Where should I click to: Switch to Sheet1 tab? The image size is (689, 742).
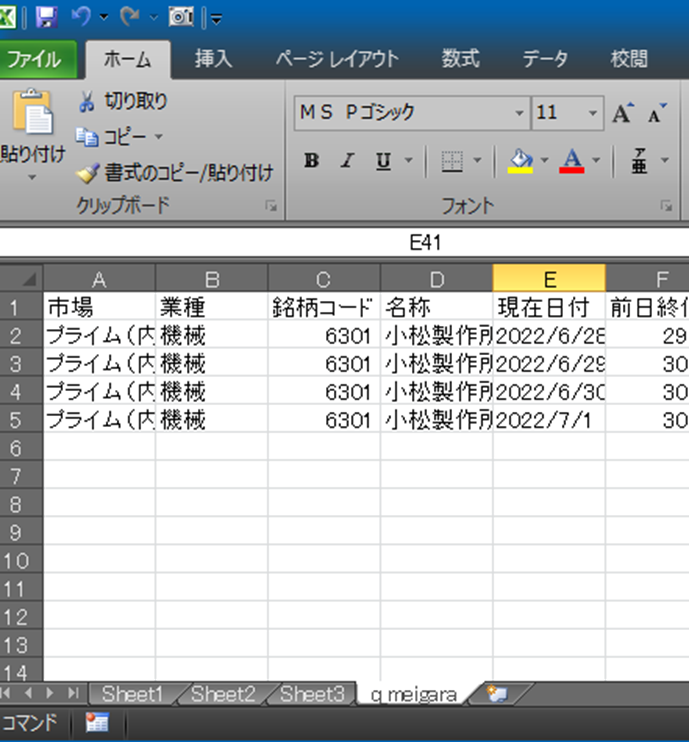pyautogui.click(x=132, y=694)
